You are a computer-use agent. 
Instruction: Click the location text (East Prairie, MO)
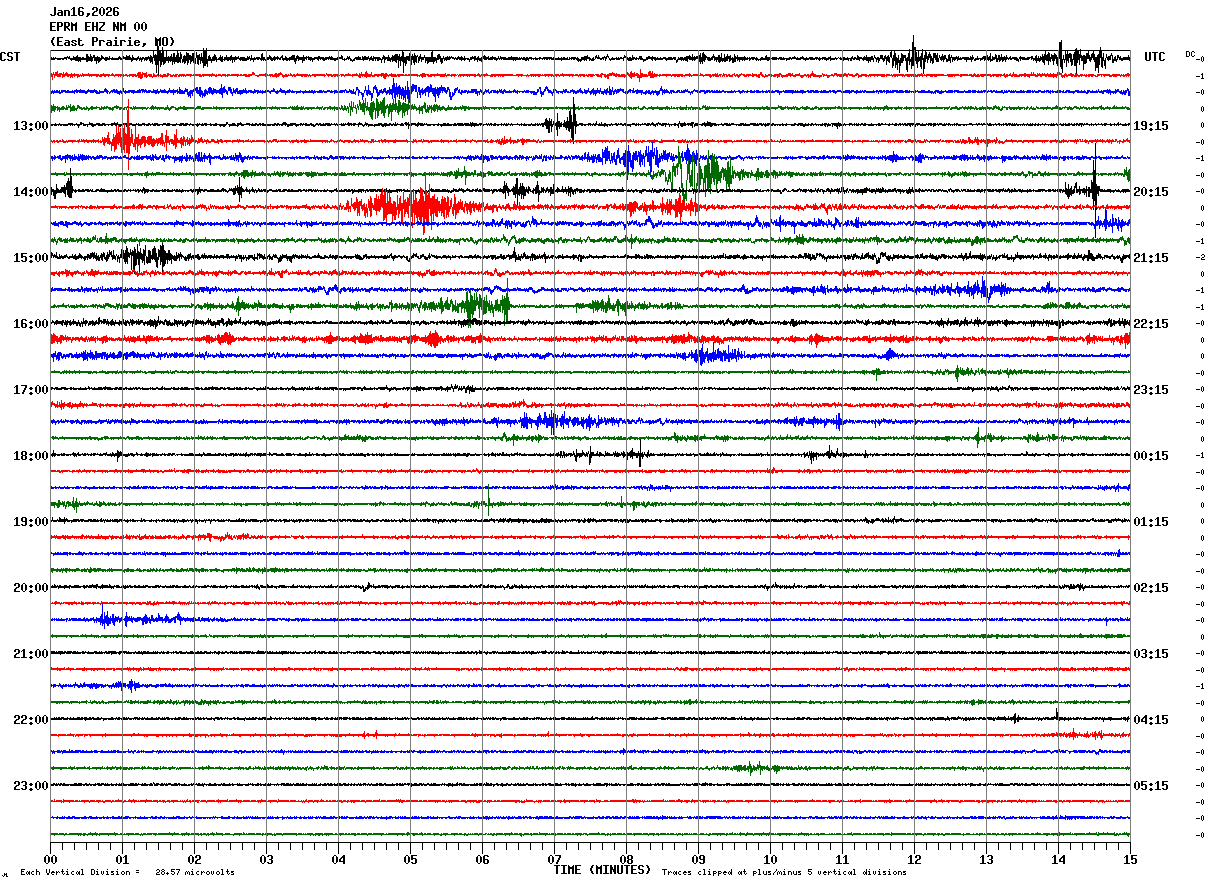(x=112, y=42)
